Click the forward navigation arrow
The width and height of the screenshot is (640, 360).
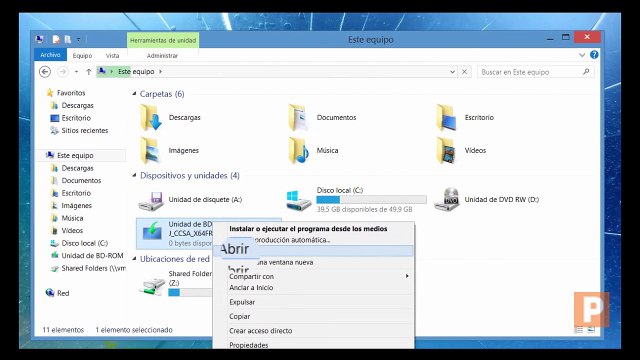click(62, 72)
